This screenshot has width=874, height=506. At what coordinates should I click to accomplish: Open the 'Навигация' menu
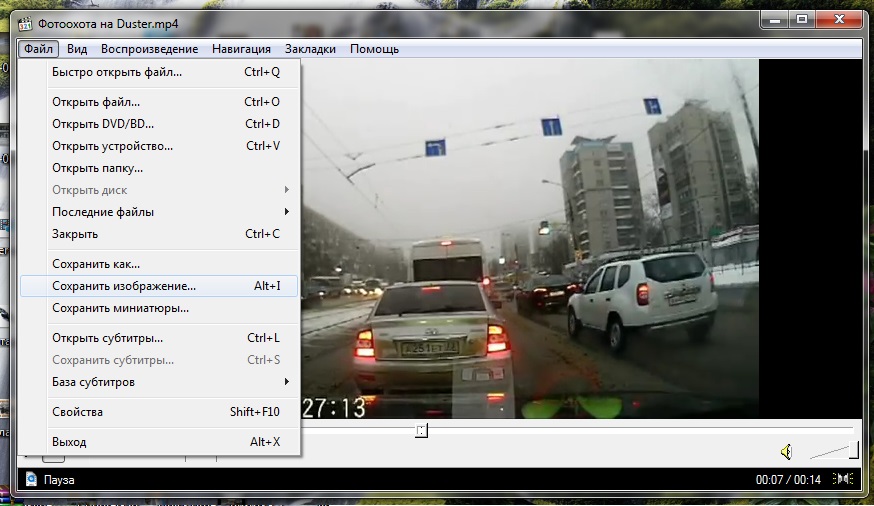(x=241, y=49)
